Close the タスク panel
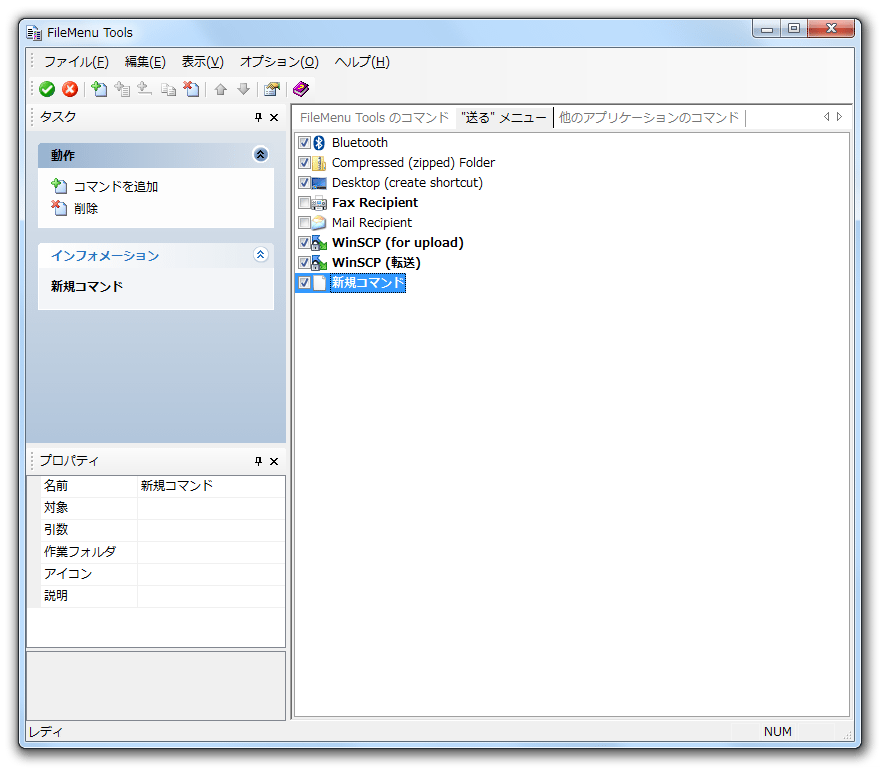Screen dimensions: 884x770 point(274,117)
